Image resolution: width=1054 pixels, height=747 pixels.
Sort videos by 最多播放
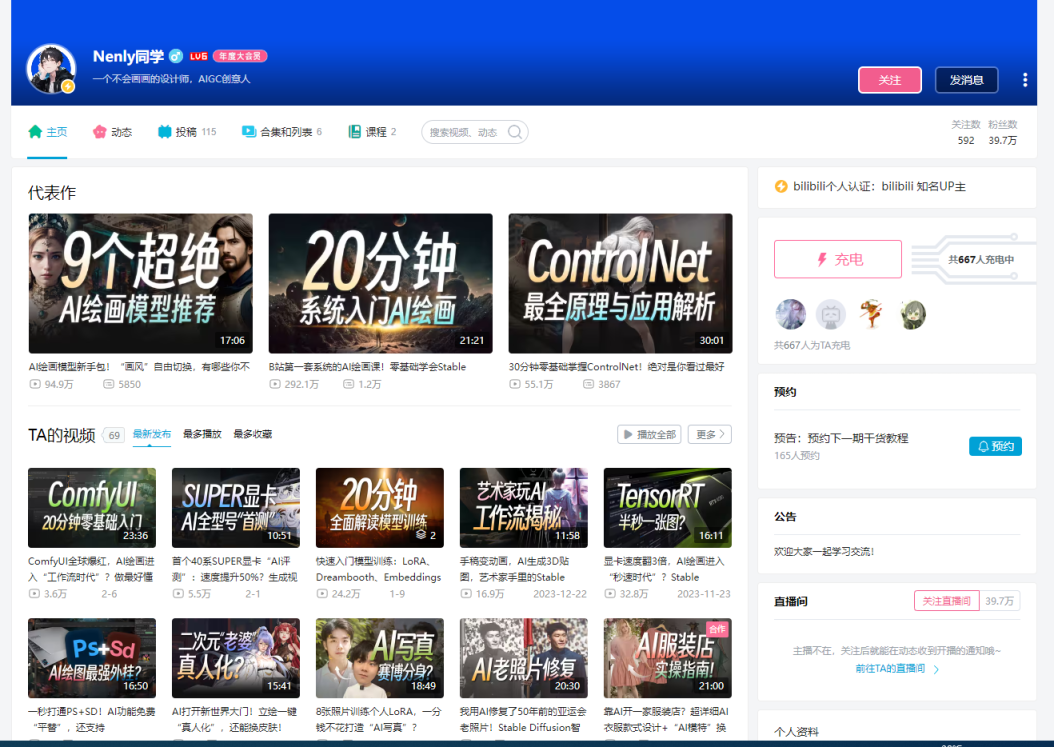point(205,434)
